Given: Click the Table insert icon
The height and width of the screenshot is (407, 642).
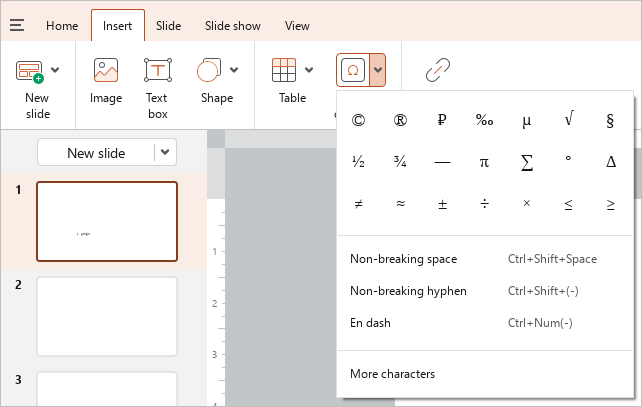Looking at the screenshot, I should click(x=284, y=70).
